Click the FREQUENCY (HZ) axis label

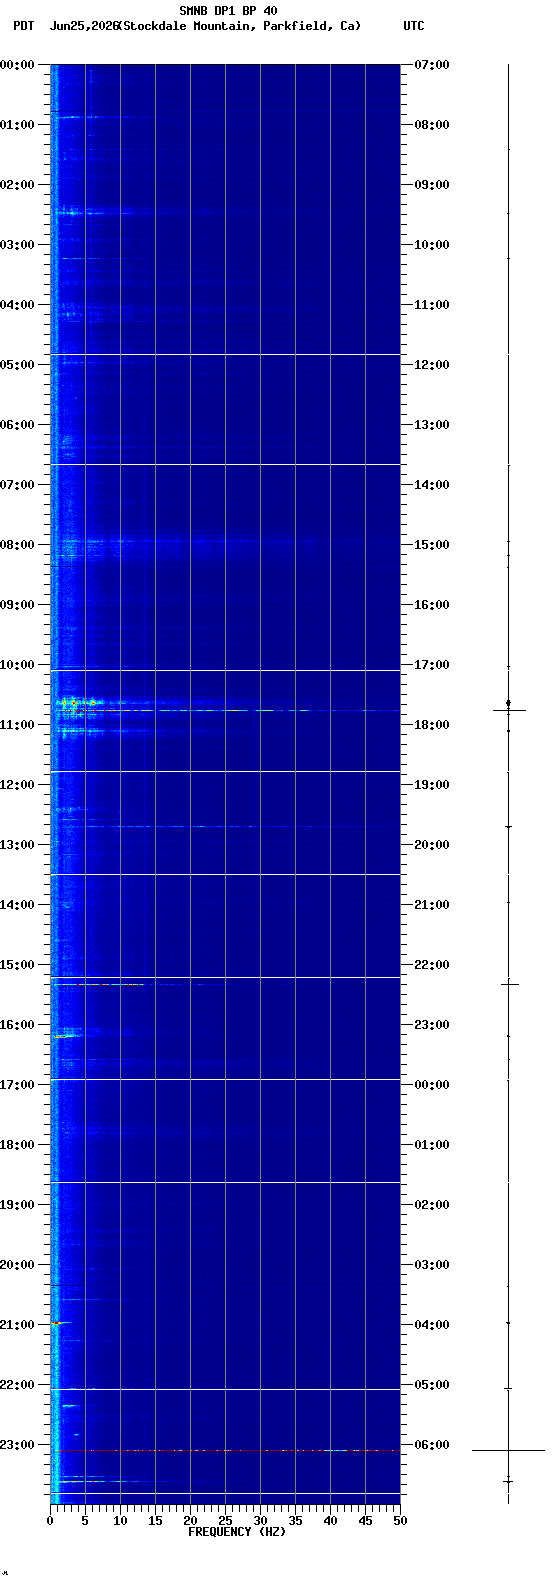pyautogui.click(x=237, y=1532)
